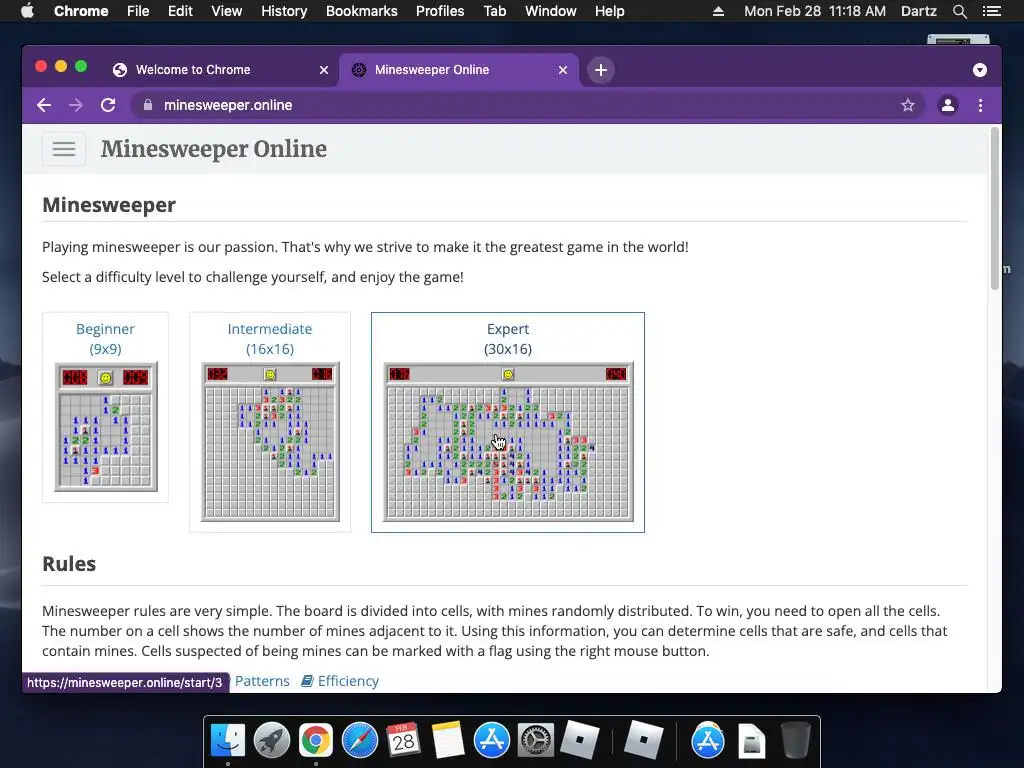Open Spotlight search icon
Image resolution: width=1024 pixels, height=768 pixels.
(x=959, y=11)
